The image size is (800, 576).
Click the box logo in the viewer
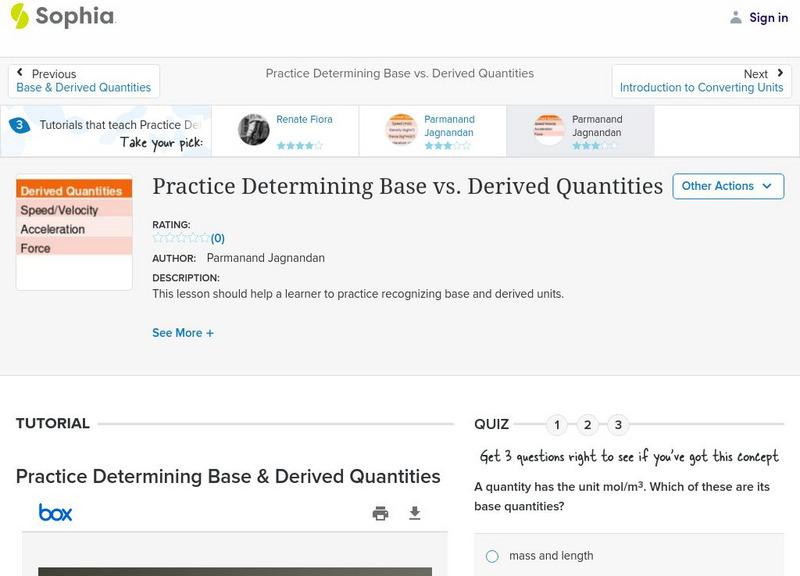pyautogui.click(x=55, y=513)
